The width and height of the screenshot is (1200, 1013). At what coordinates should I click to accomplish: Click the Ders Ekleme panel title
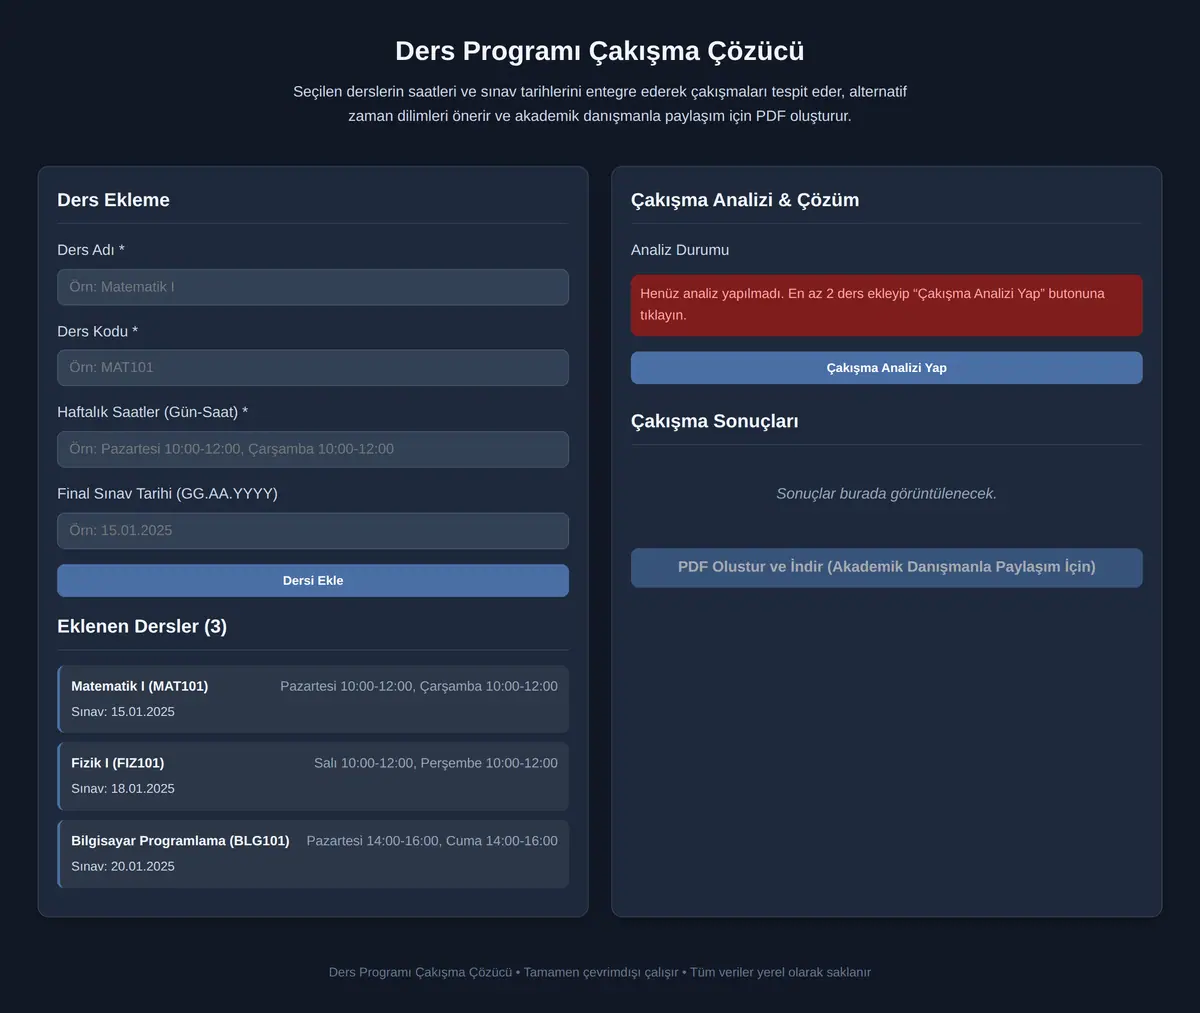point(113,200)
